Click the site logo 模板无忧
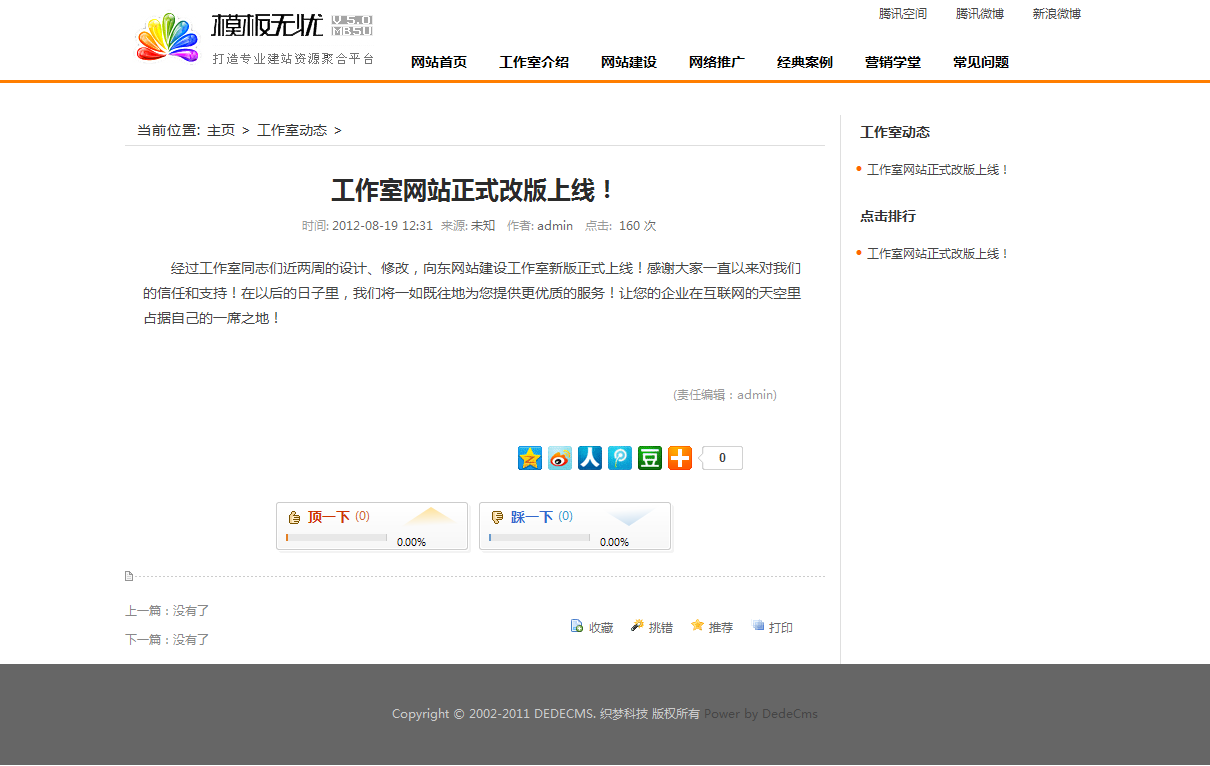This screenshot has height=766, width=1210. coord(255,40)
